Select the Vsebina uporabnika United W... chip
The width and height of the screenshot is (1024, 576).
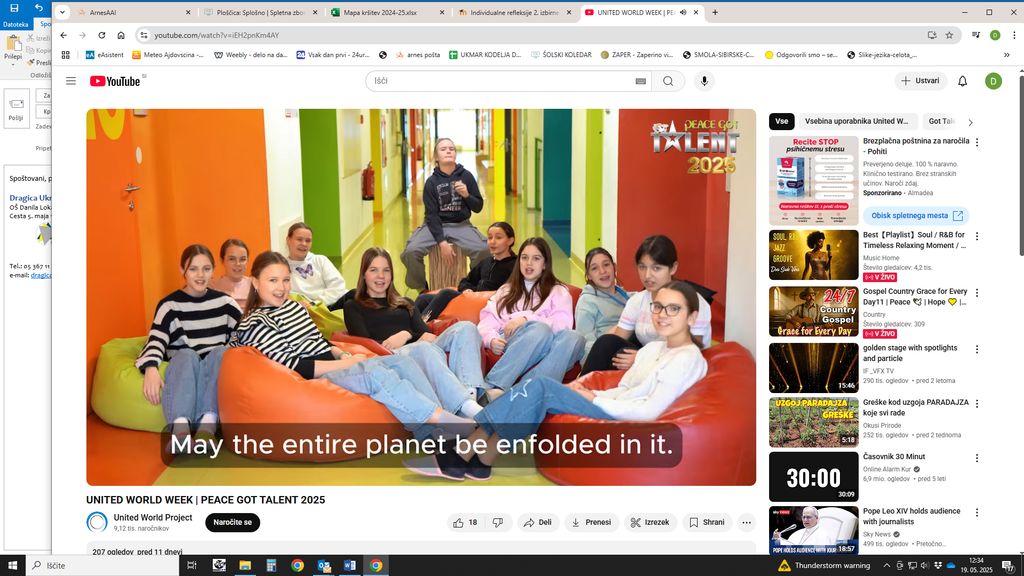(856, 121)
